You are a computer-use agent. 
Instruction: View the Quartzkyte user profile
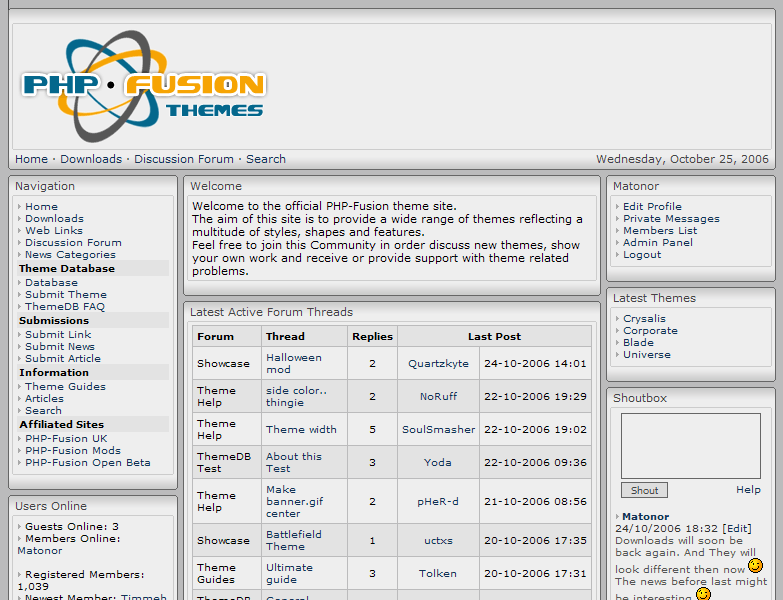click(438, 363)
